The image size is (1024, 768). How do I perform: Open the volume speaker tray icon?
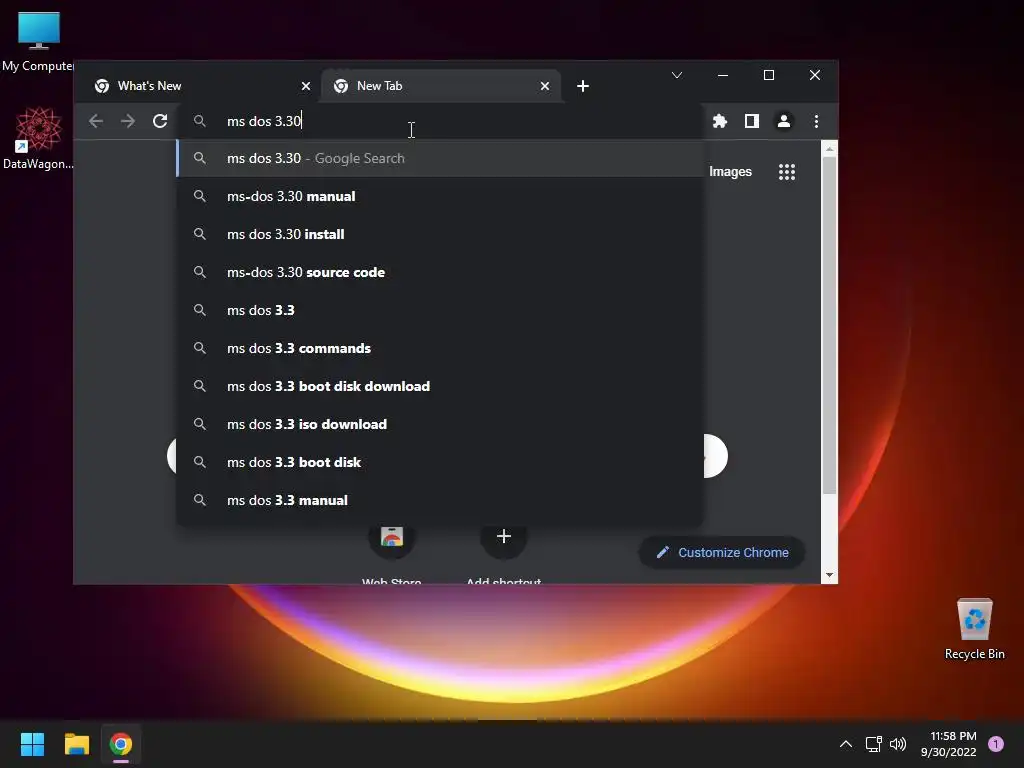(898, 744)
